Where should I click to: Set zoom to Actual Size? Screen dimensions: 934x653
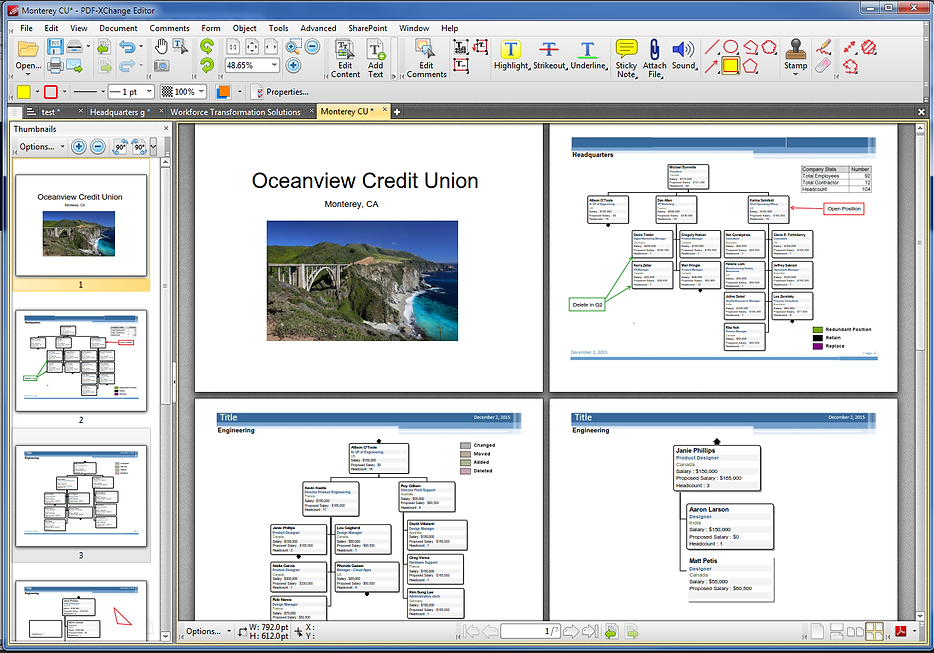click(x=234, y=46)
